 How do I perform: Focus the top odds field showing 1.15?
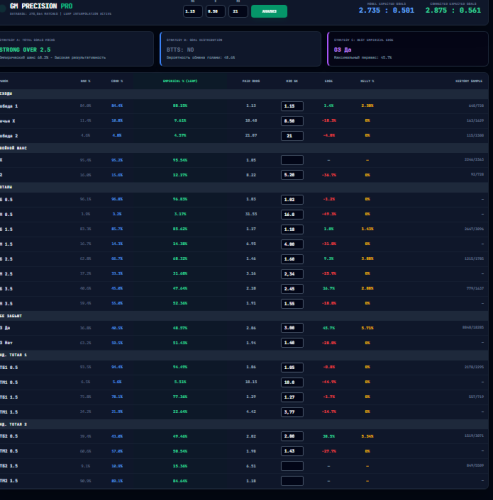[x=193, y=11]
